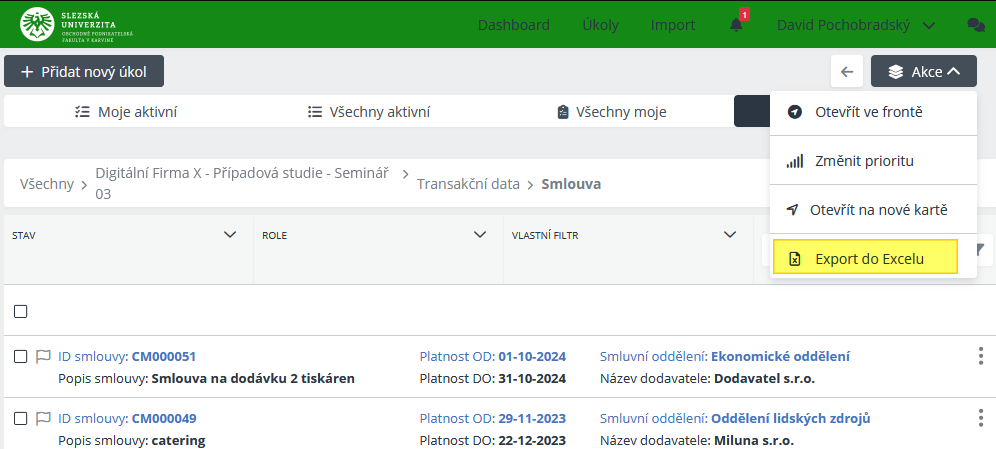Select Export do Excelu from the menu
The image size is (996, 449).
pyautogui.click(x=866, y=259)
